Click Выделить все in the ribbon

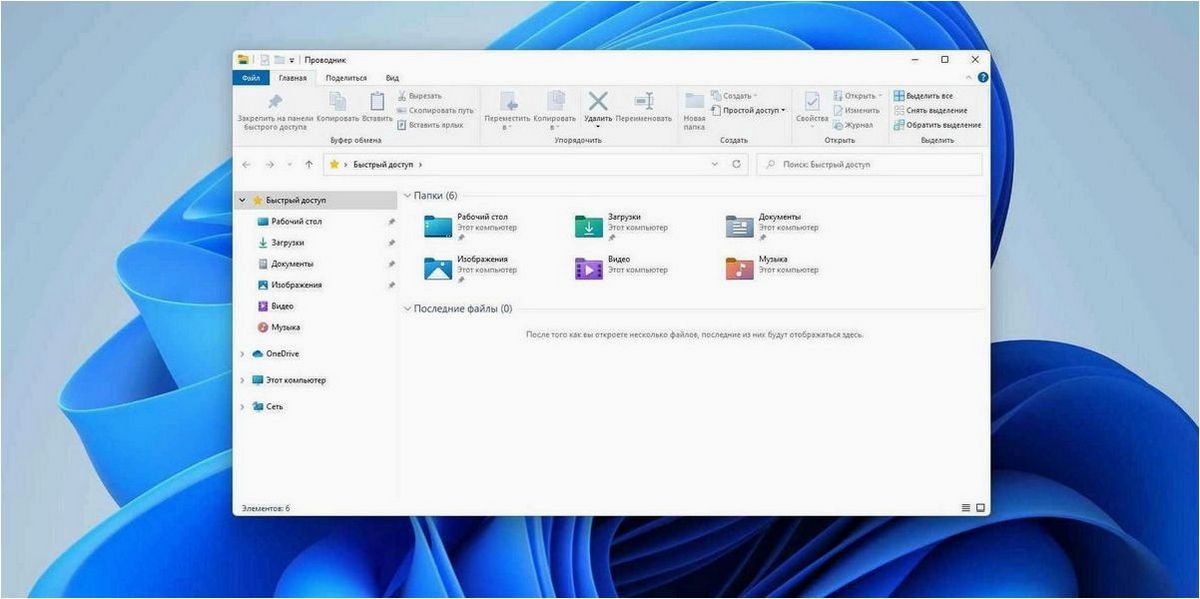[923, 96]
